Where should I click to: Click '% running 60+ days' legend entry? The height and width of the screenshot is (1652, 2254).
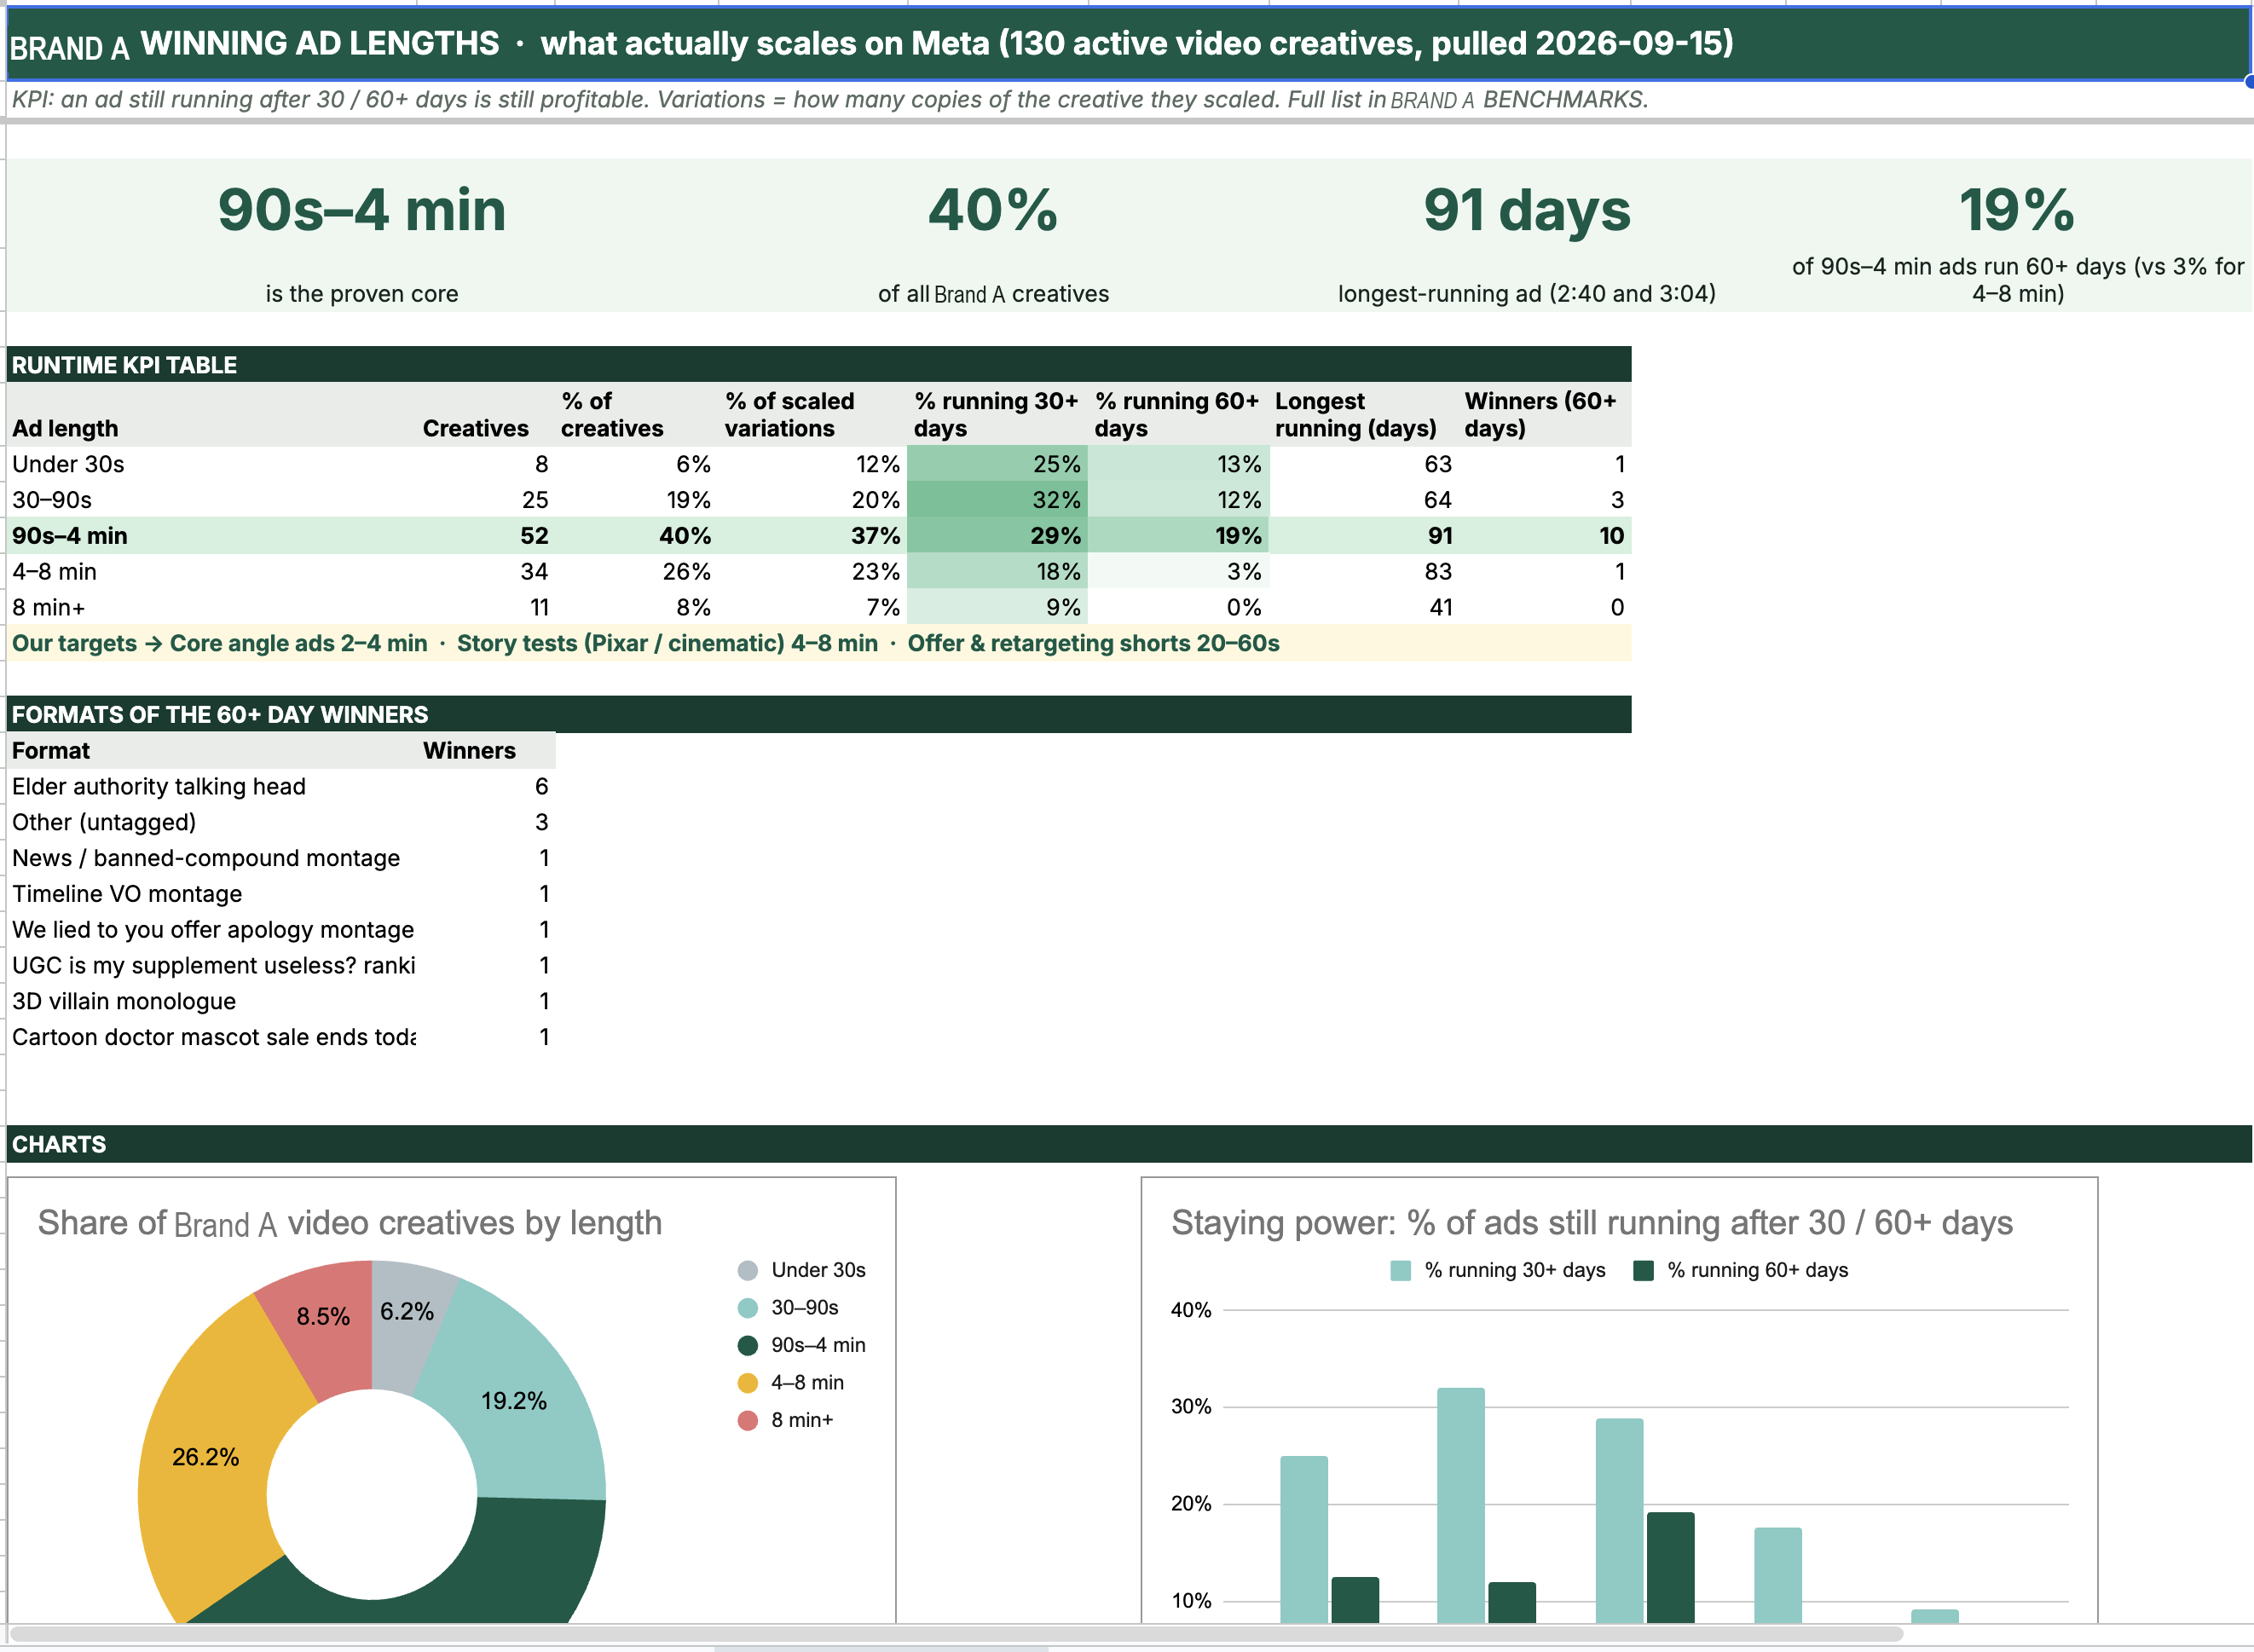(1741, 1271)
